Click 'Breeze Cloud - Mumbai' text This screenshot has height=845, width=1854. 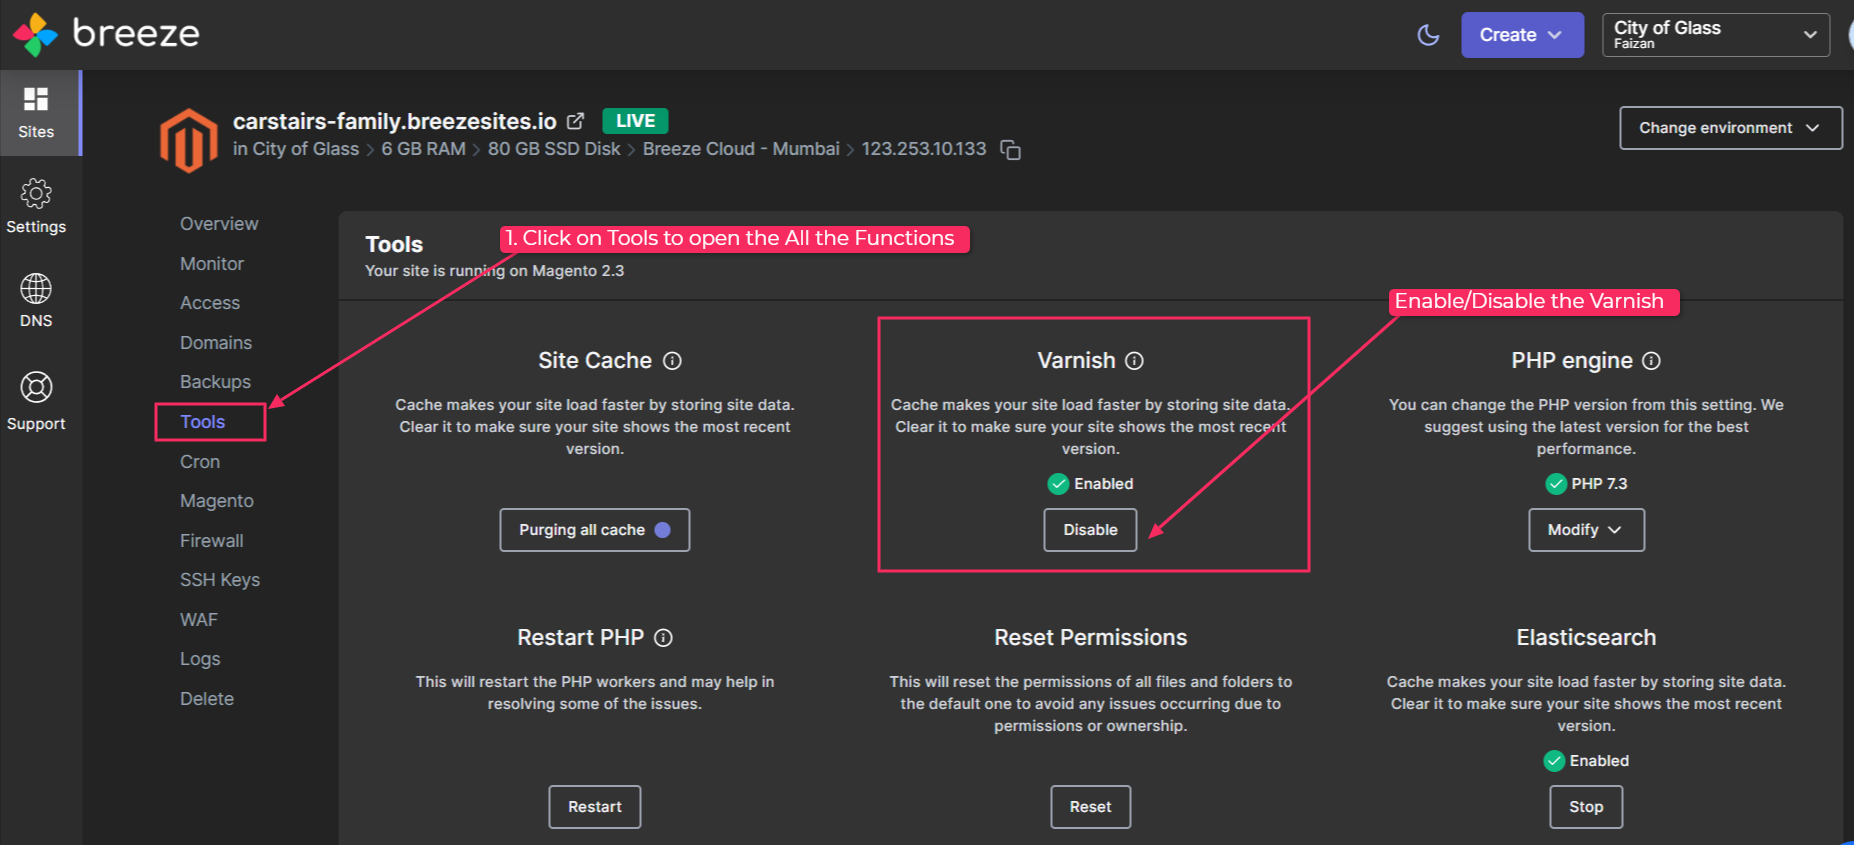click(741, 149)
